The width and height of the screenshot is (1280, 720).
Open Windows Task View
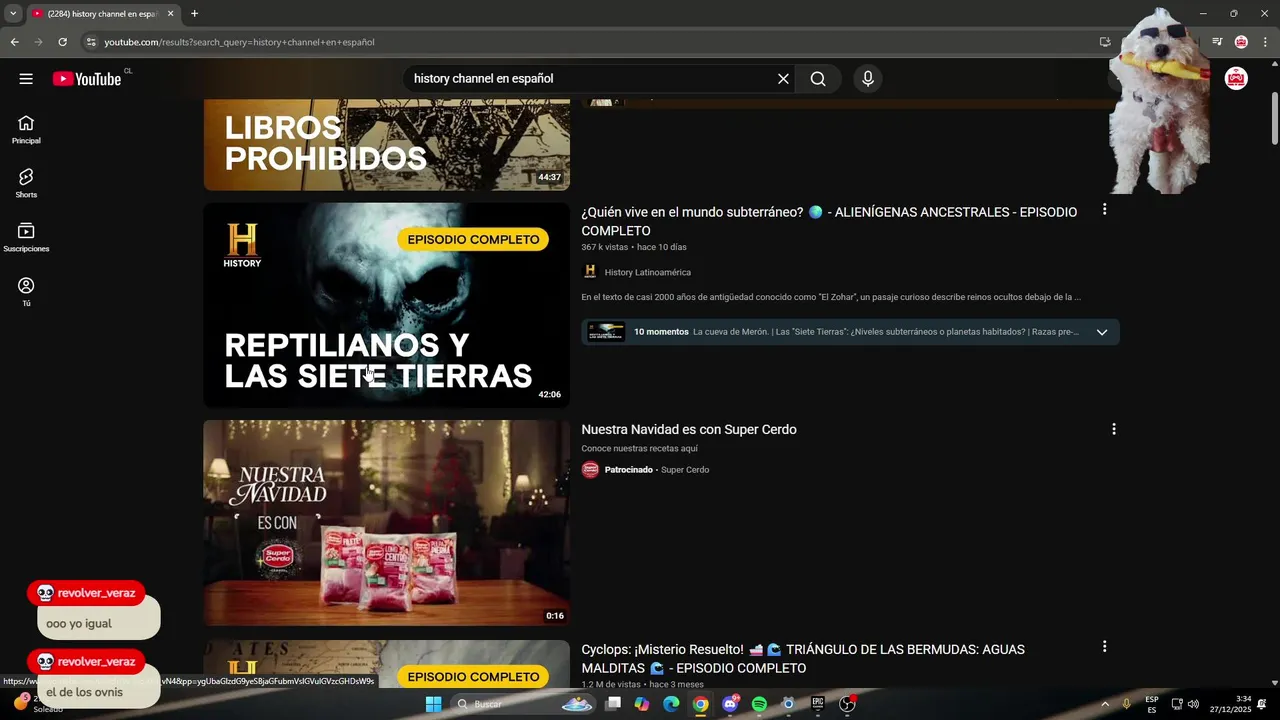click(x=613, y=704)
